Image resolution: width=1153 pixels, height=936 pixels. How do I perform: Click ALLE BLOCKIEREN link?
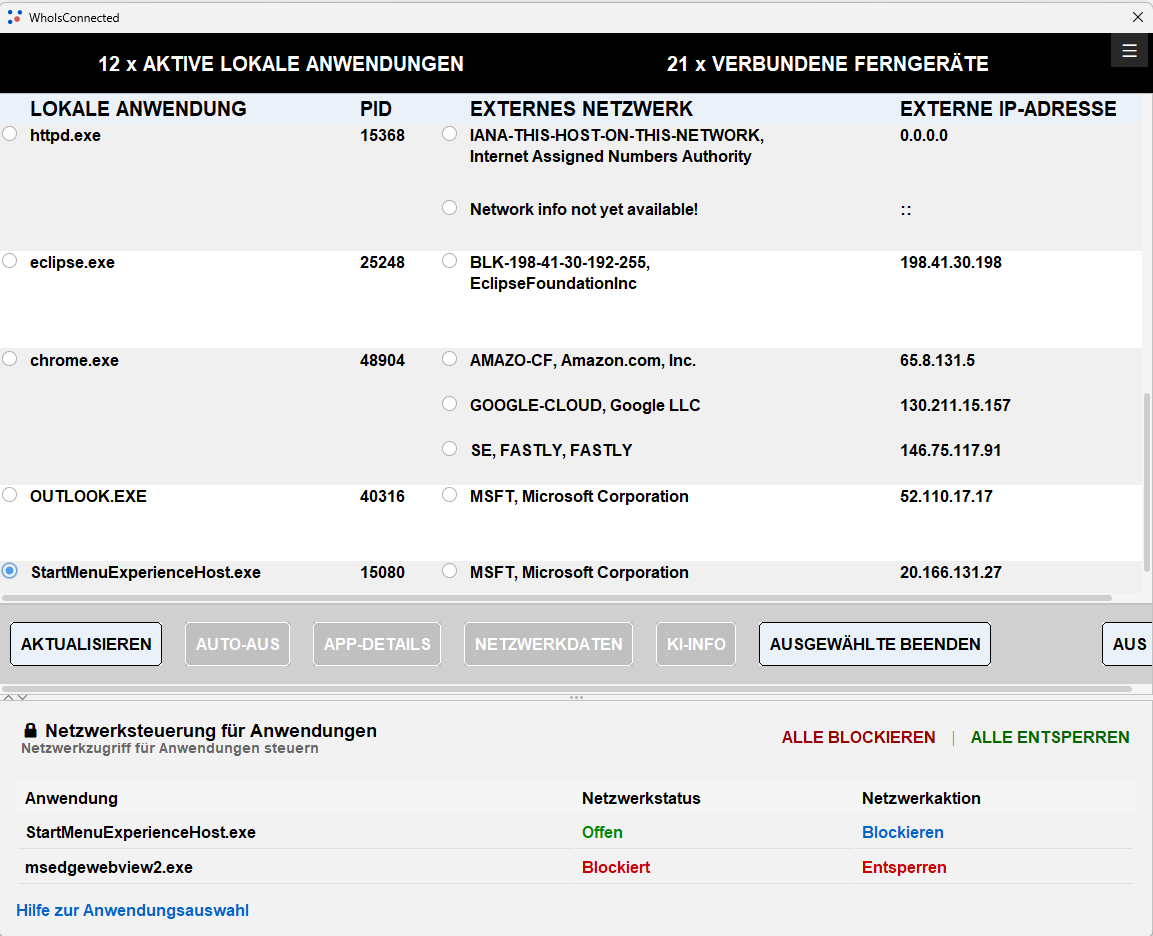858,737
